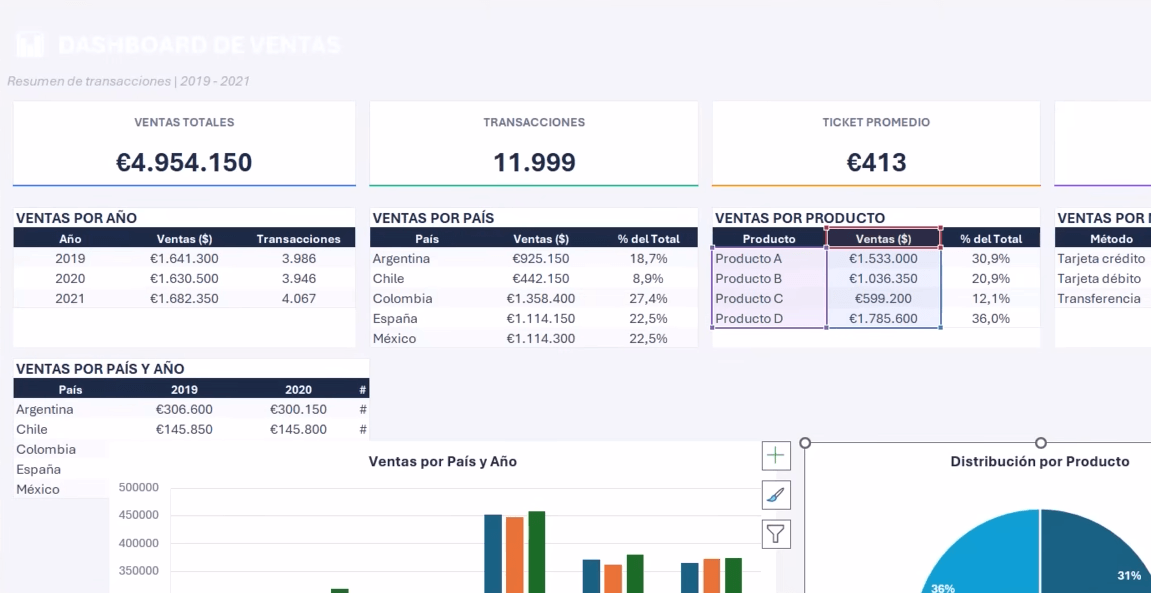Grab the pie chart's top-left corner handle
Screen dimensions: 1151x593
(805, 443)
